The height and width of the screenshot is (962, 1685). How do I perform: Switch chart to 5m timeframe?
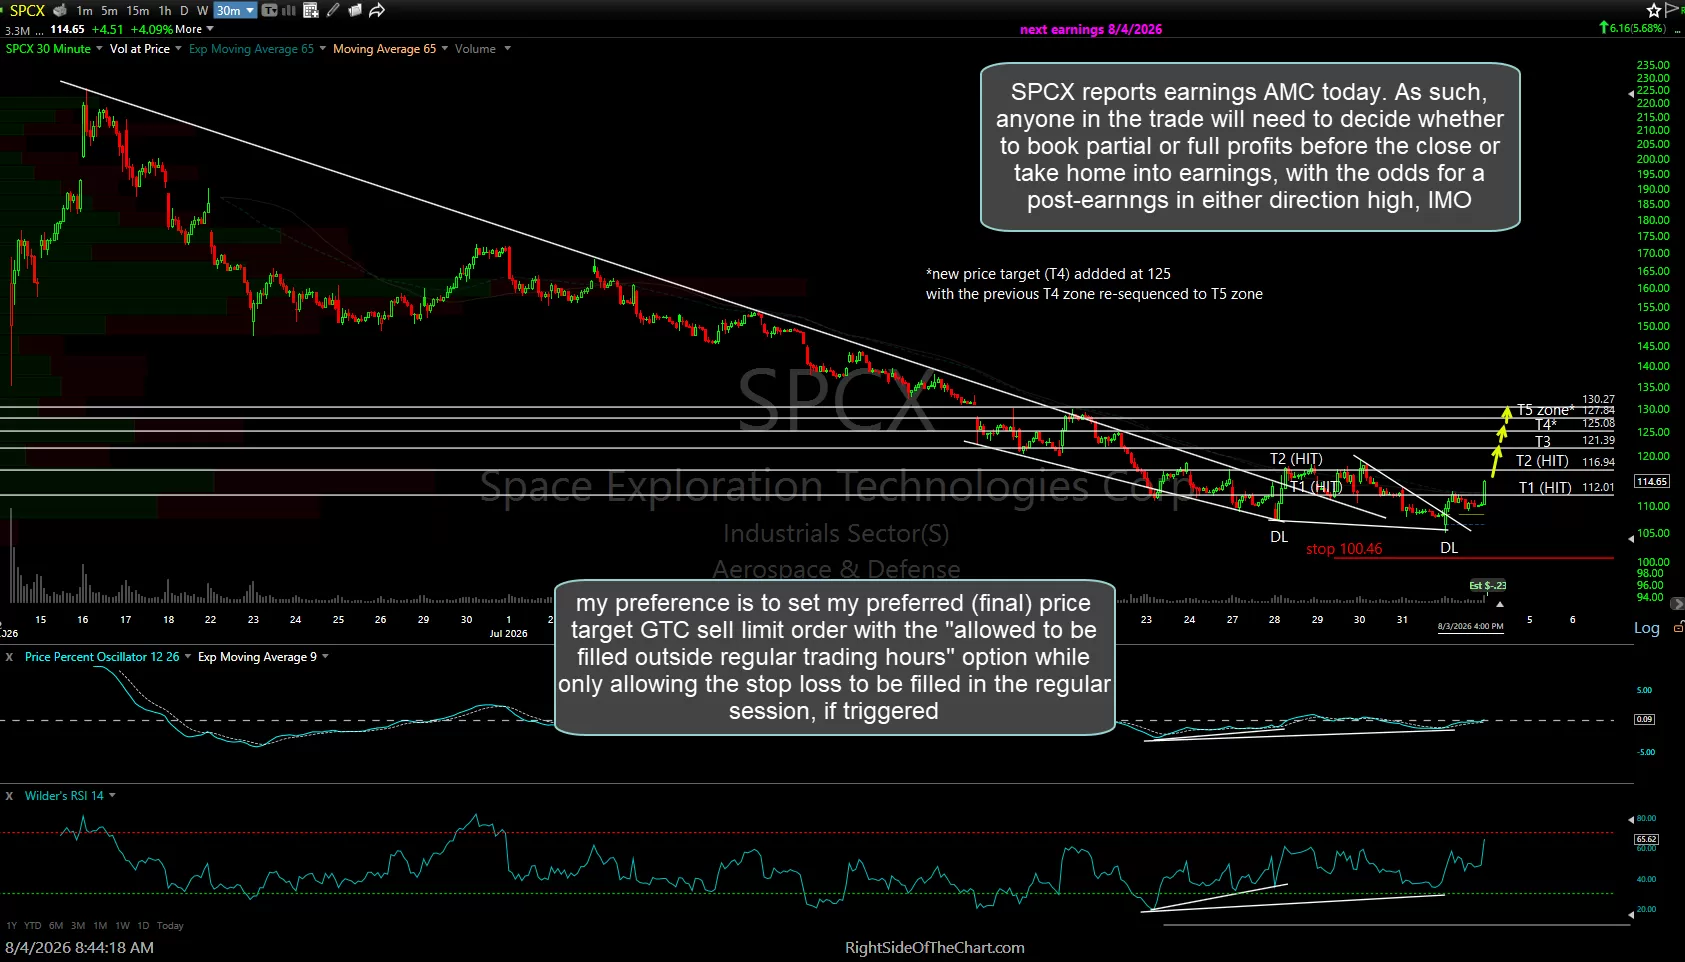[109, 11]
